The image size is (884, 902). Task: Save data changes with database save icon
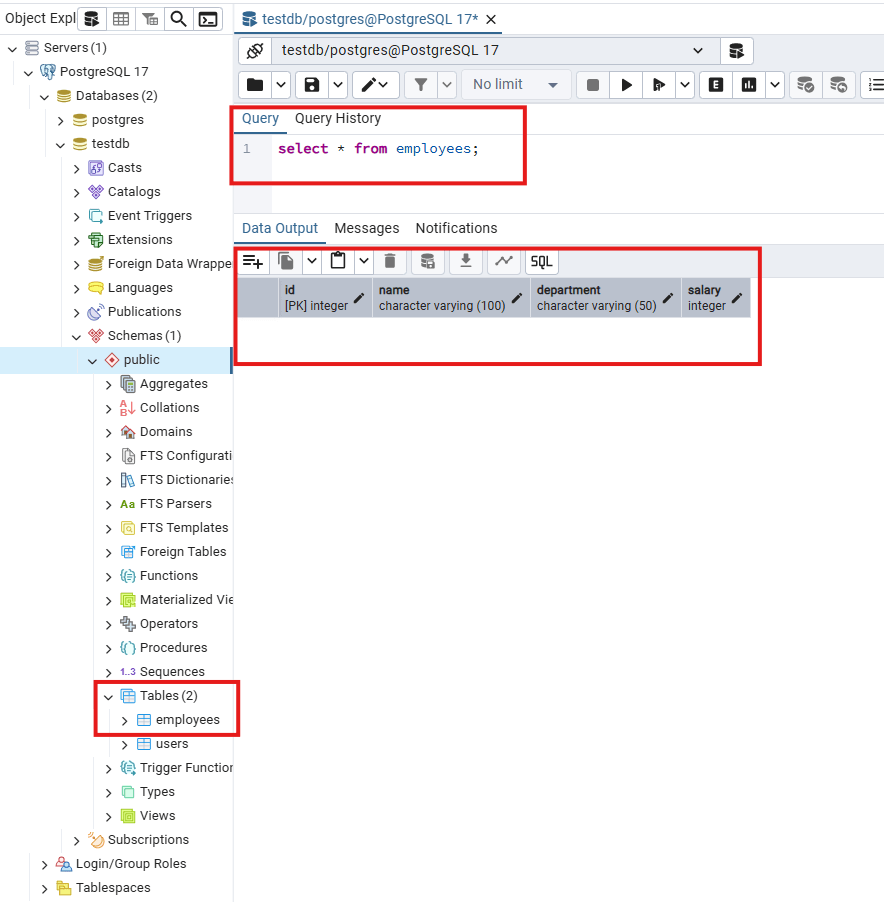(x=427, y=262)
